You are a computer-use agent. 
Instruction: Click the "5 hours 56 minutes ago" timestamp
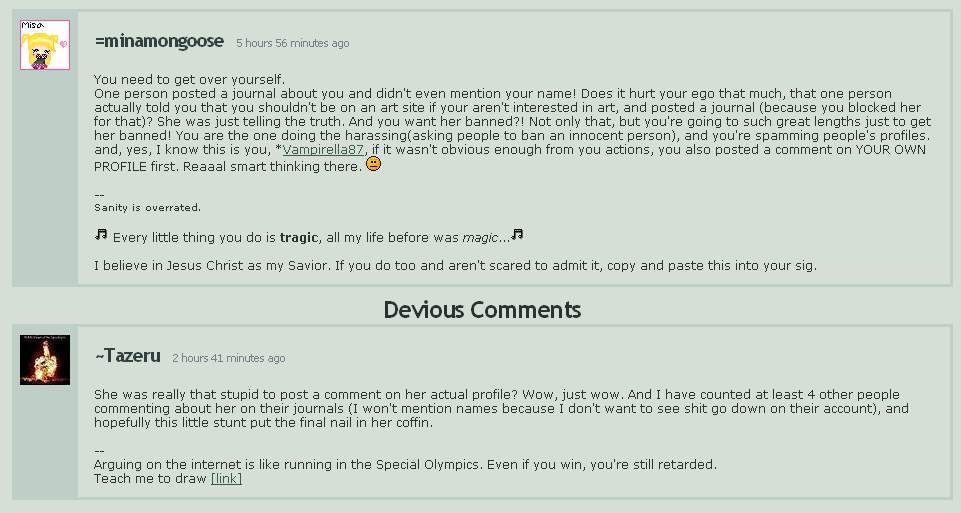pyautogui.click(x=292, y=44)
